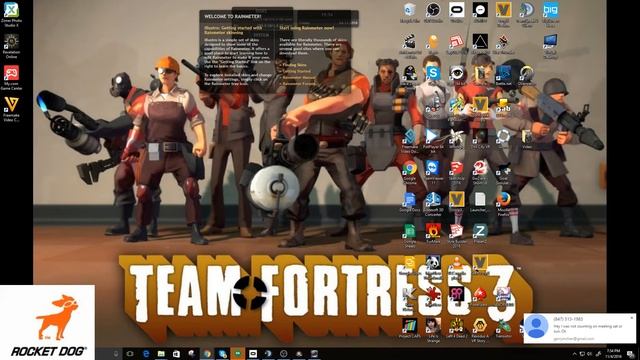The height and width of the screenshot is (360, 640).
Task: Open the clapperboard video desktop shortcut
Action: (409, 46)
